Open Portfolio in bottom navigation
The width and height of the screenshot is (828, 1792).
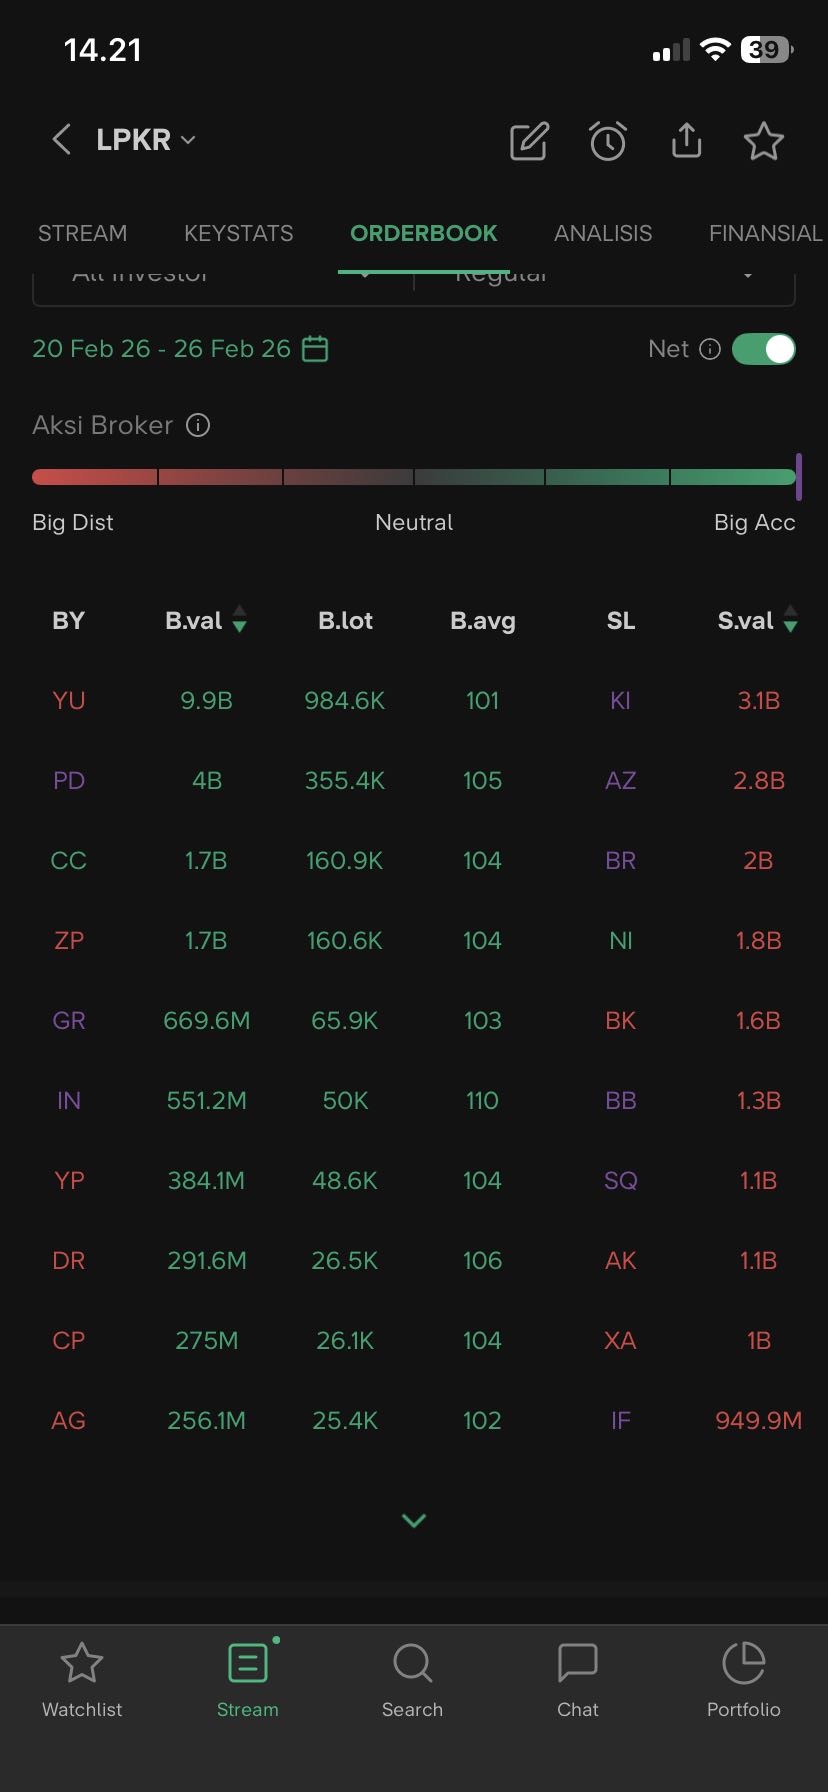[743, 1680]
